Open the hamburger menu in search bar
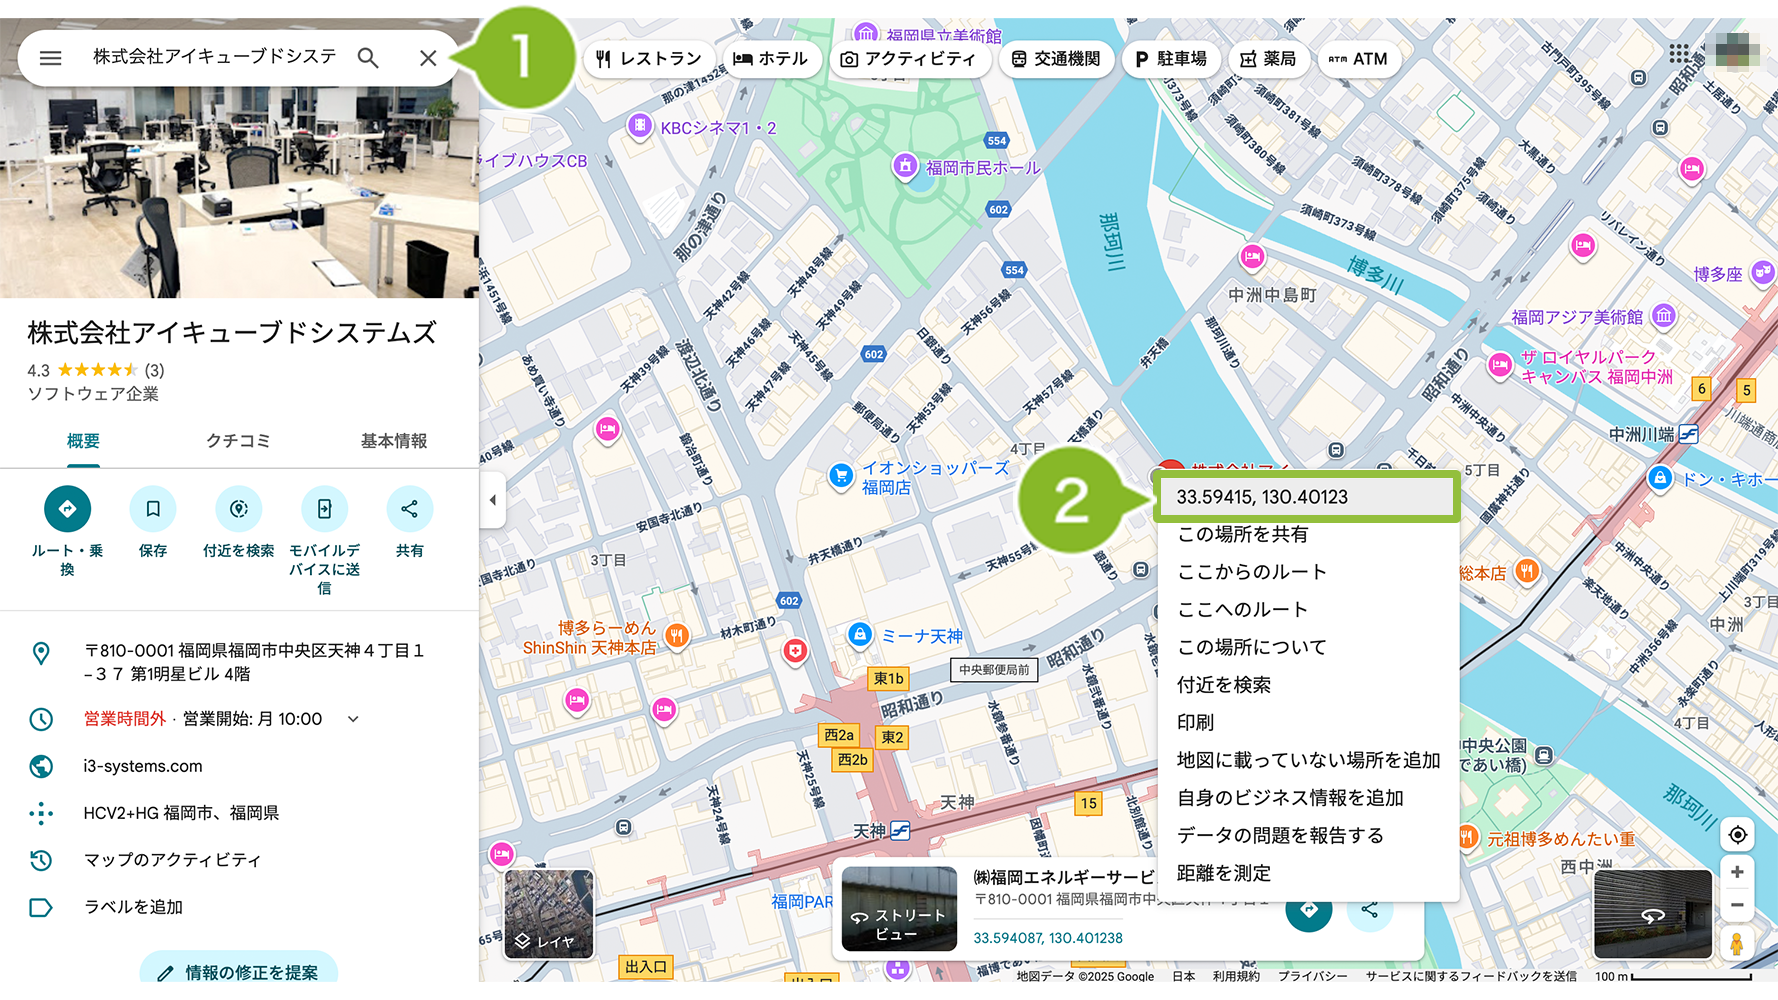Image resolution: width=1778 pixels, height=1000 pixels. [50, 58]
